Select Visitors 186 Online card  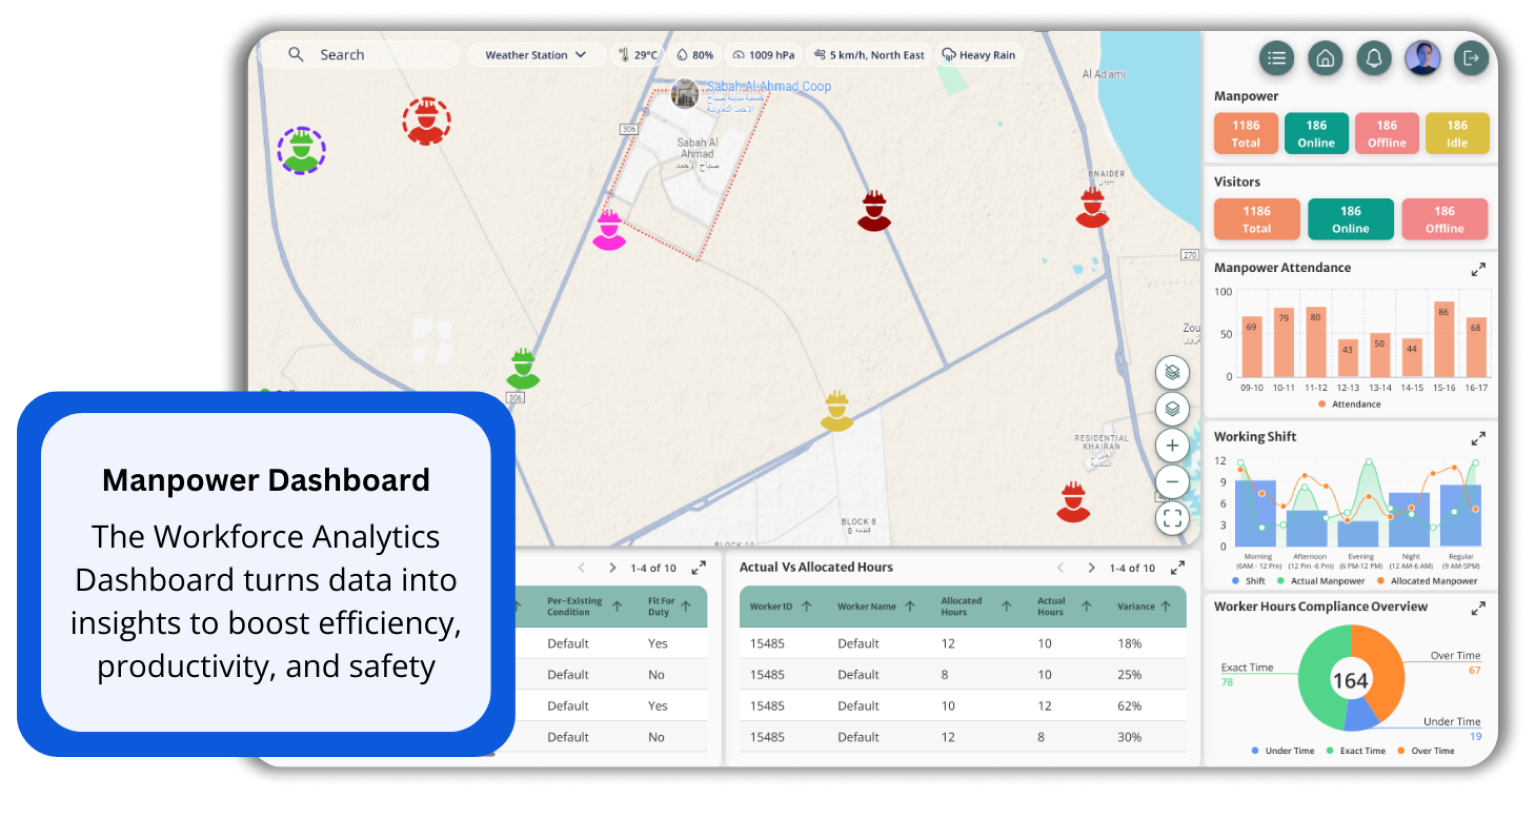[1351, 219]
